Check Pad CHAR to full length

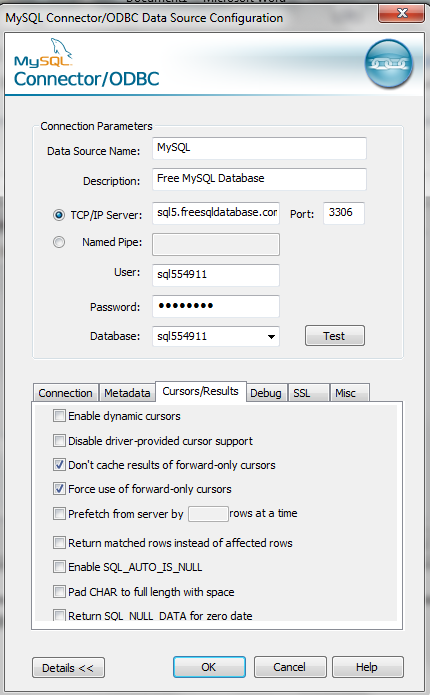[59, 591]
